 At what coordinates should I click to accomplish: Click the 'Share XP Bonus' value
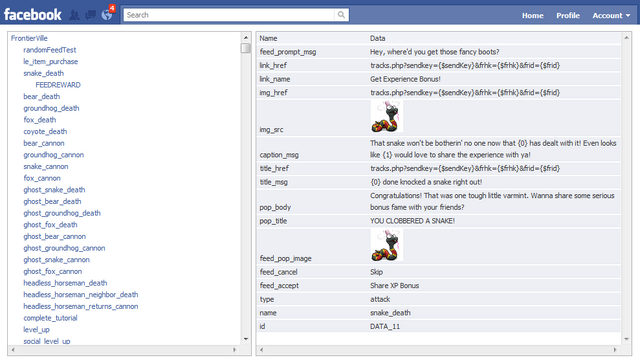[394, 286]
